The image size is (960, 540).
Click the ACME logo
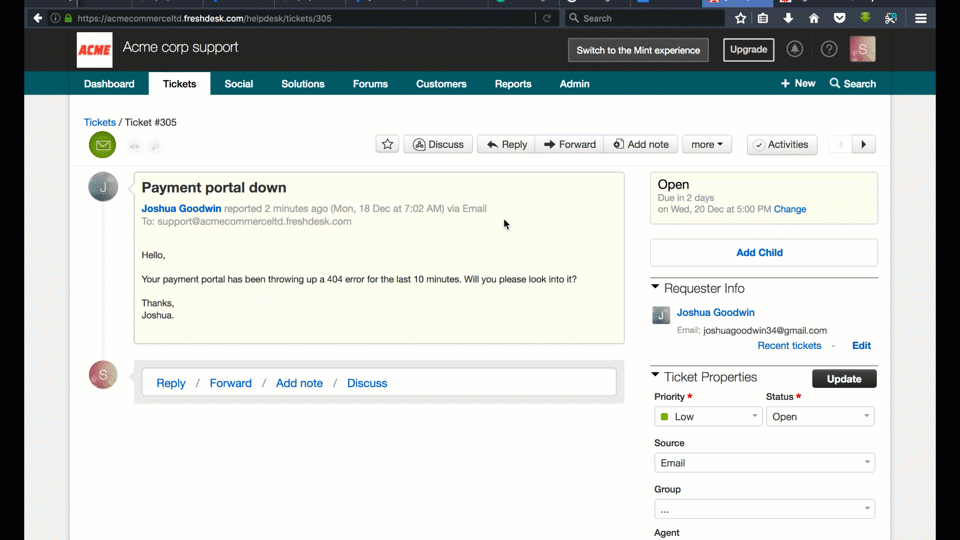click(x=94, y=50)
